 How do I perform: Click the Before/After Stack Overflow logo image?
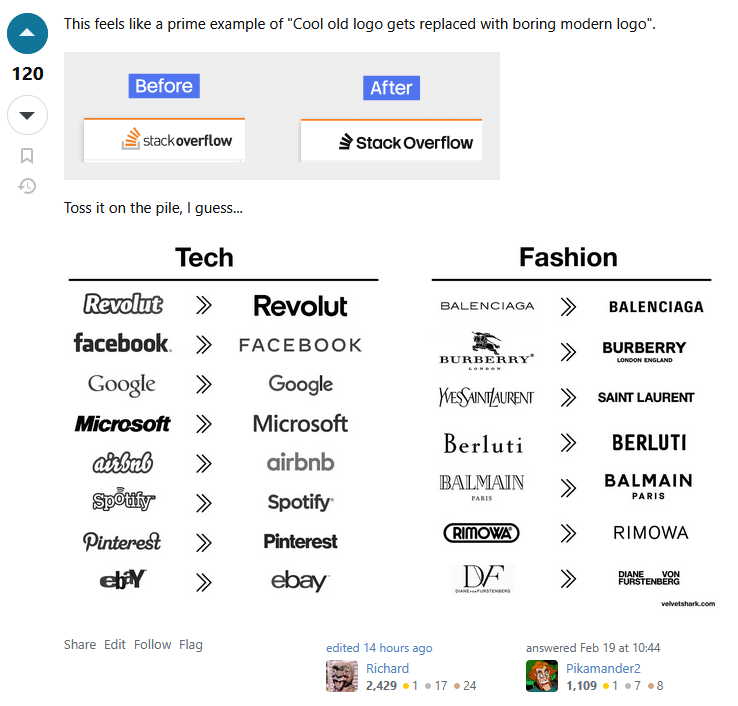click(x=281, y=116)
